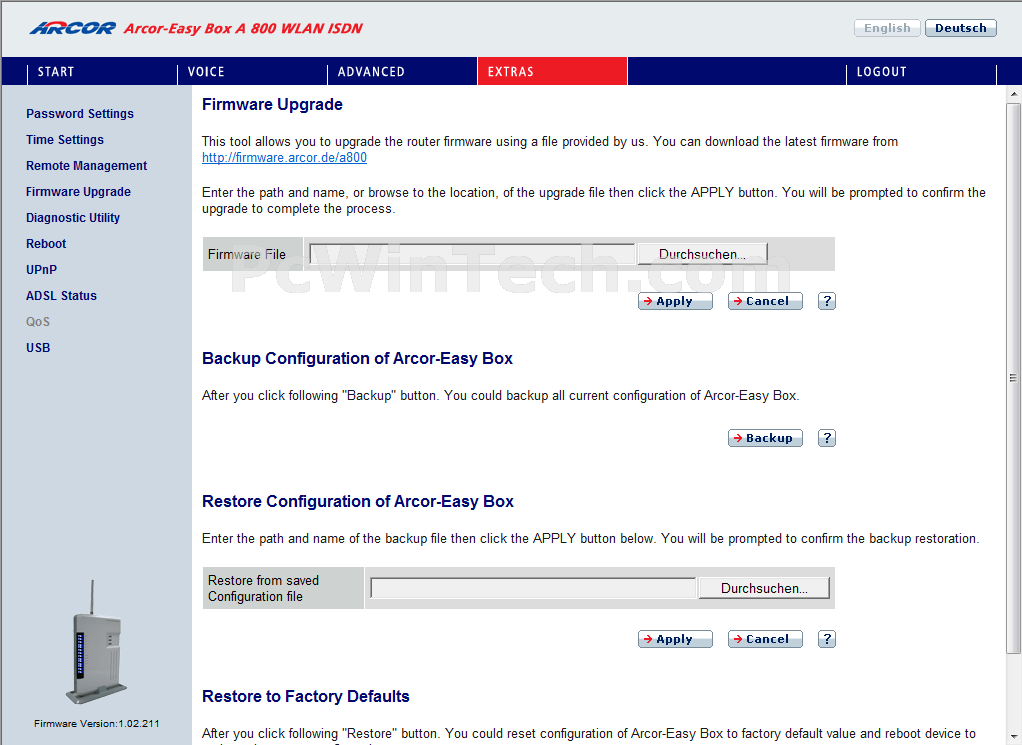Click the Arcor-Easy Box A 800 WLAN ISDN title

tap(243, 28)
